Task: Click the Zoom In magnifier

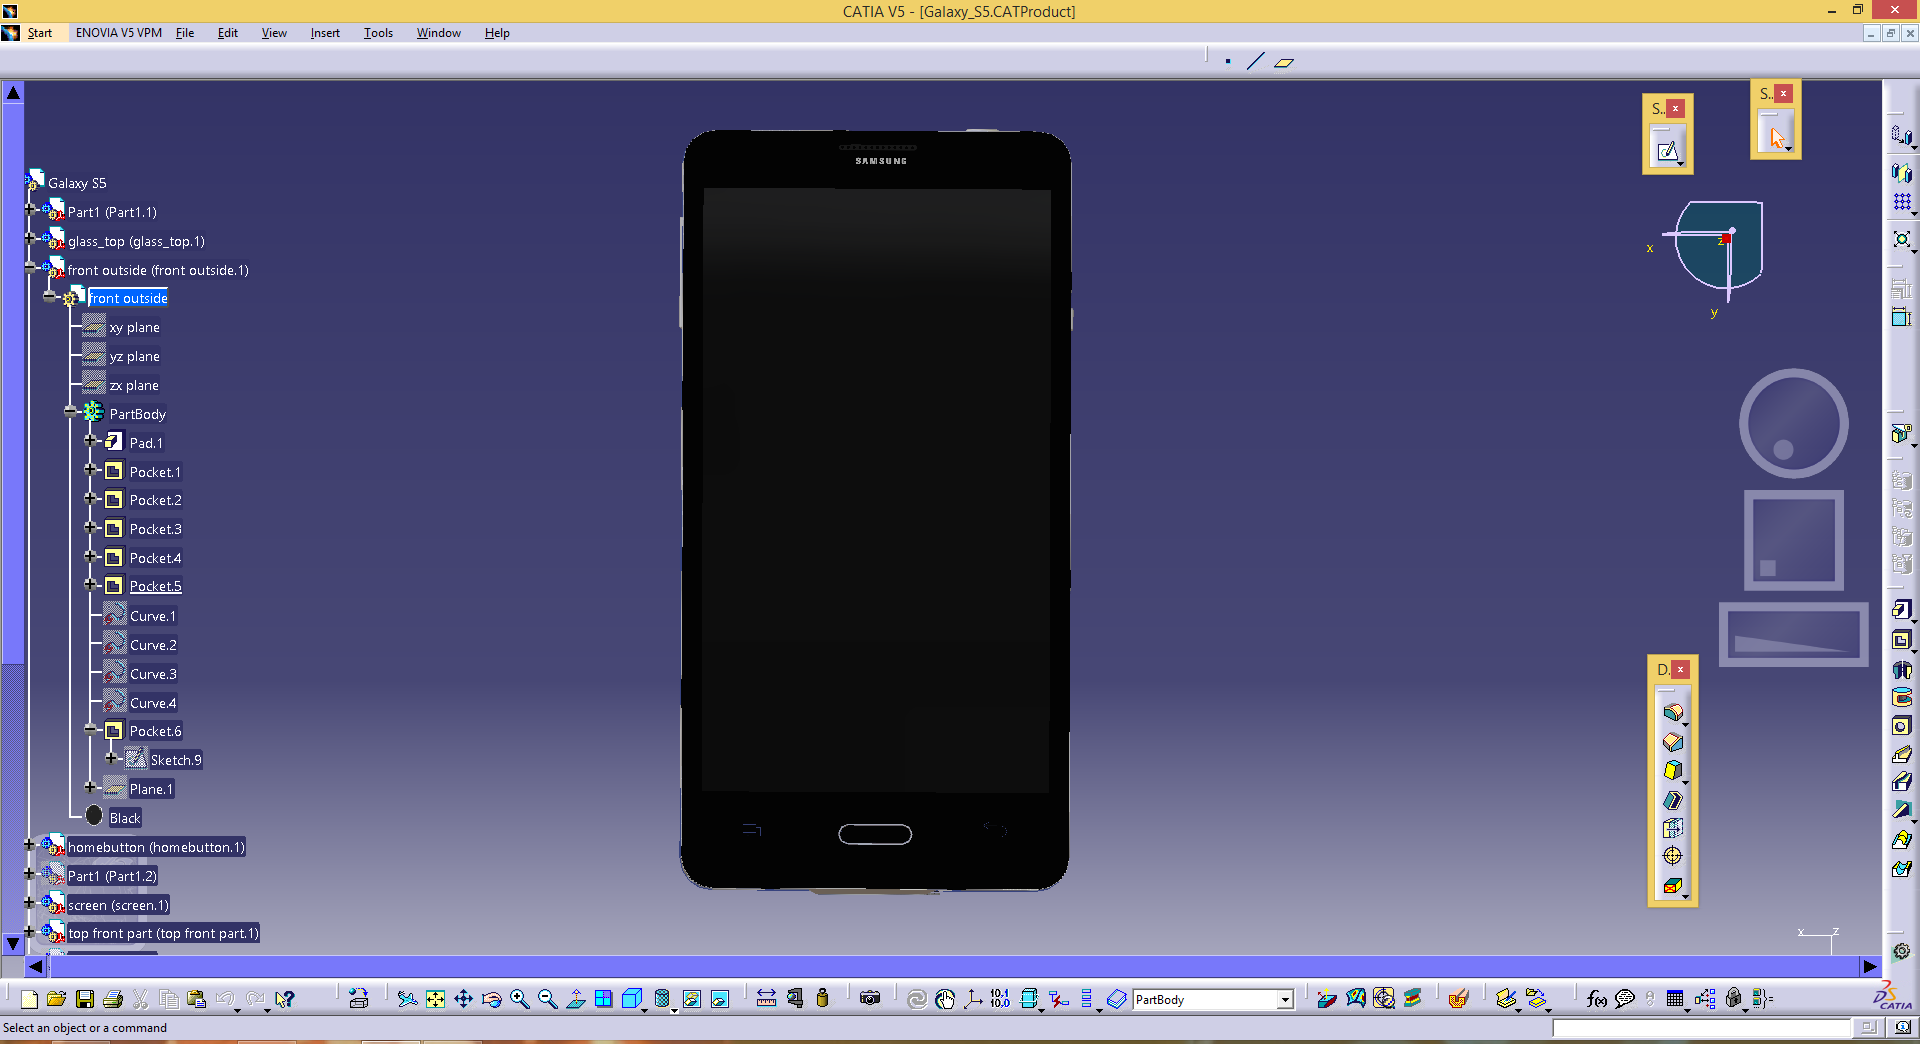Action: coord(519,999)
